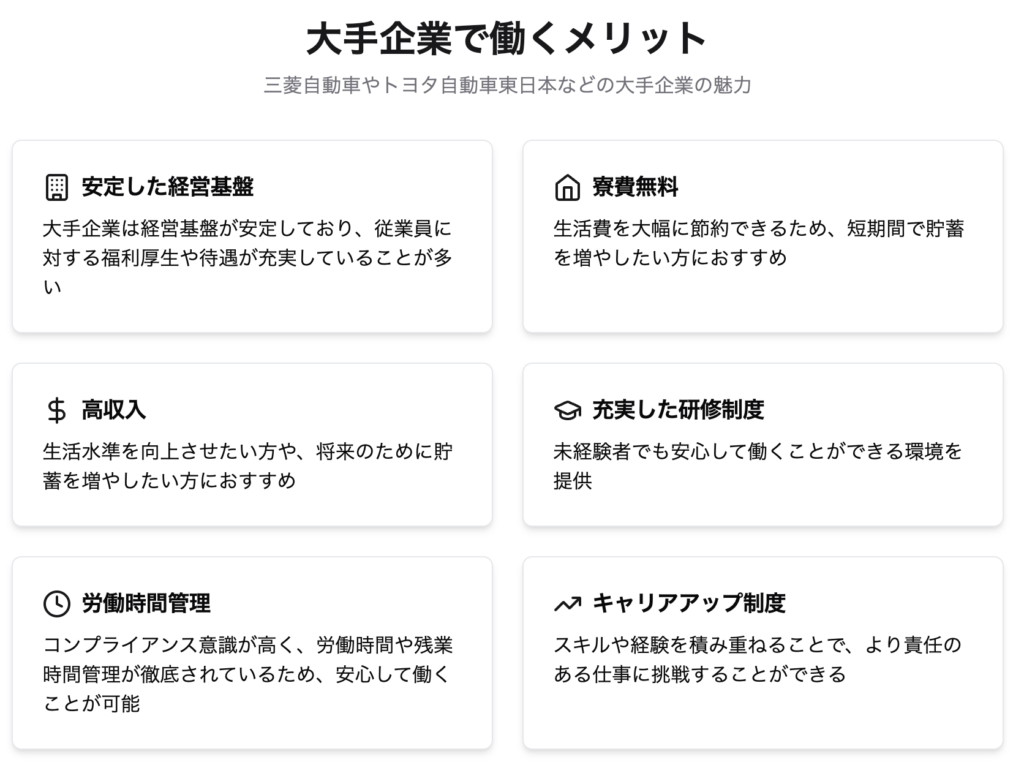Click the house icon beside 寮費無料
Viewport: 1024px width, 773px height.
pos(567,187)
